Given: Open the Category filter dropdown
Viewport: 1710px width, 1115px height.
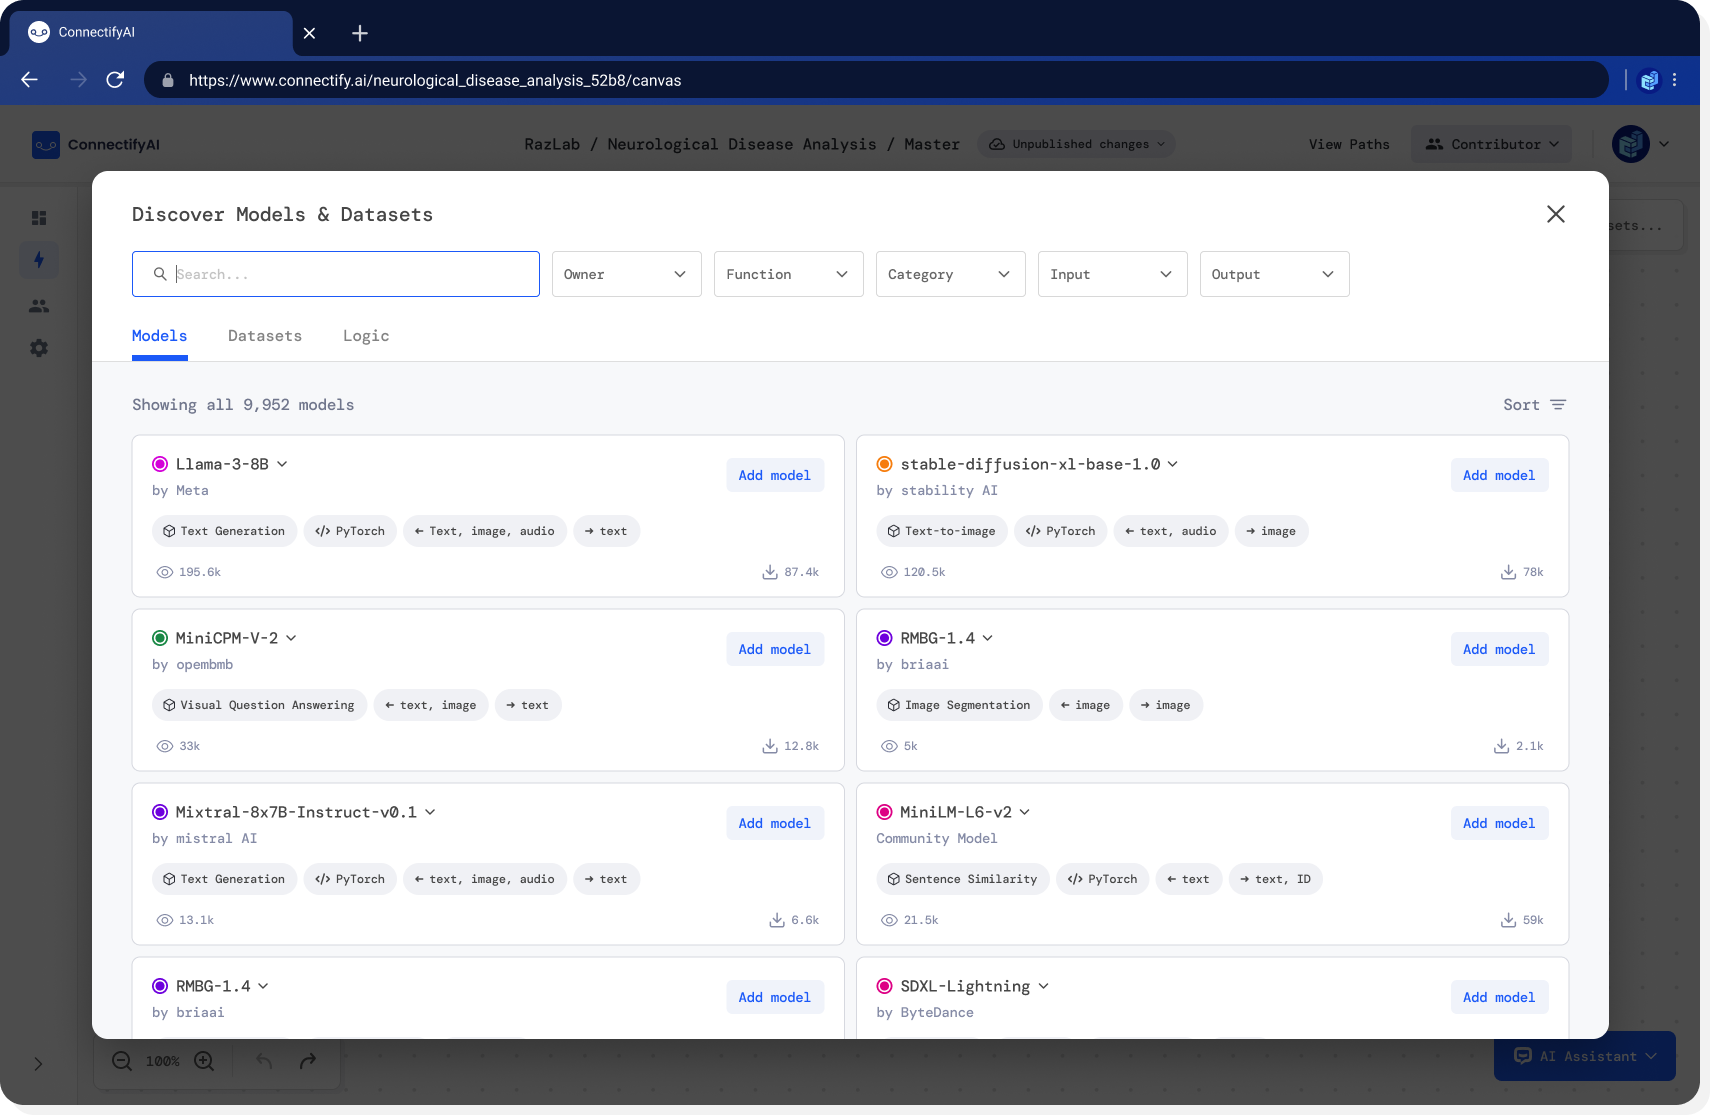Looking at the screenshot, I should coord(951,274).
